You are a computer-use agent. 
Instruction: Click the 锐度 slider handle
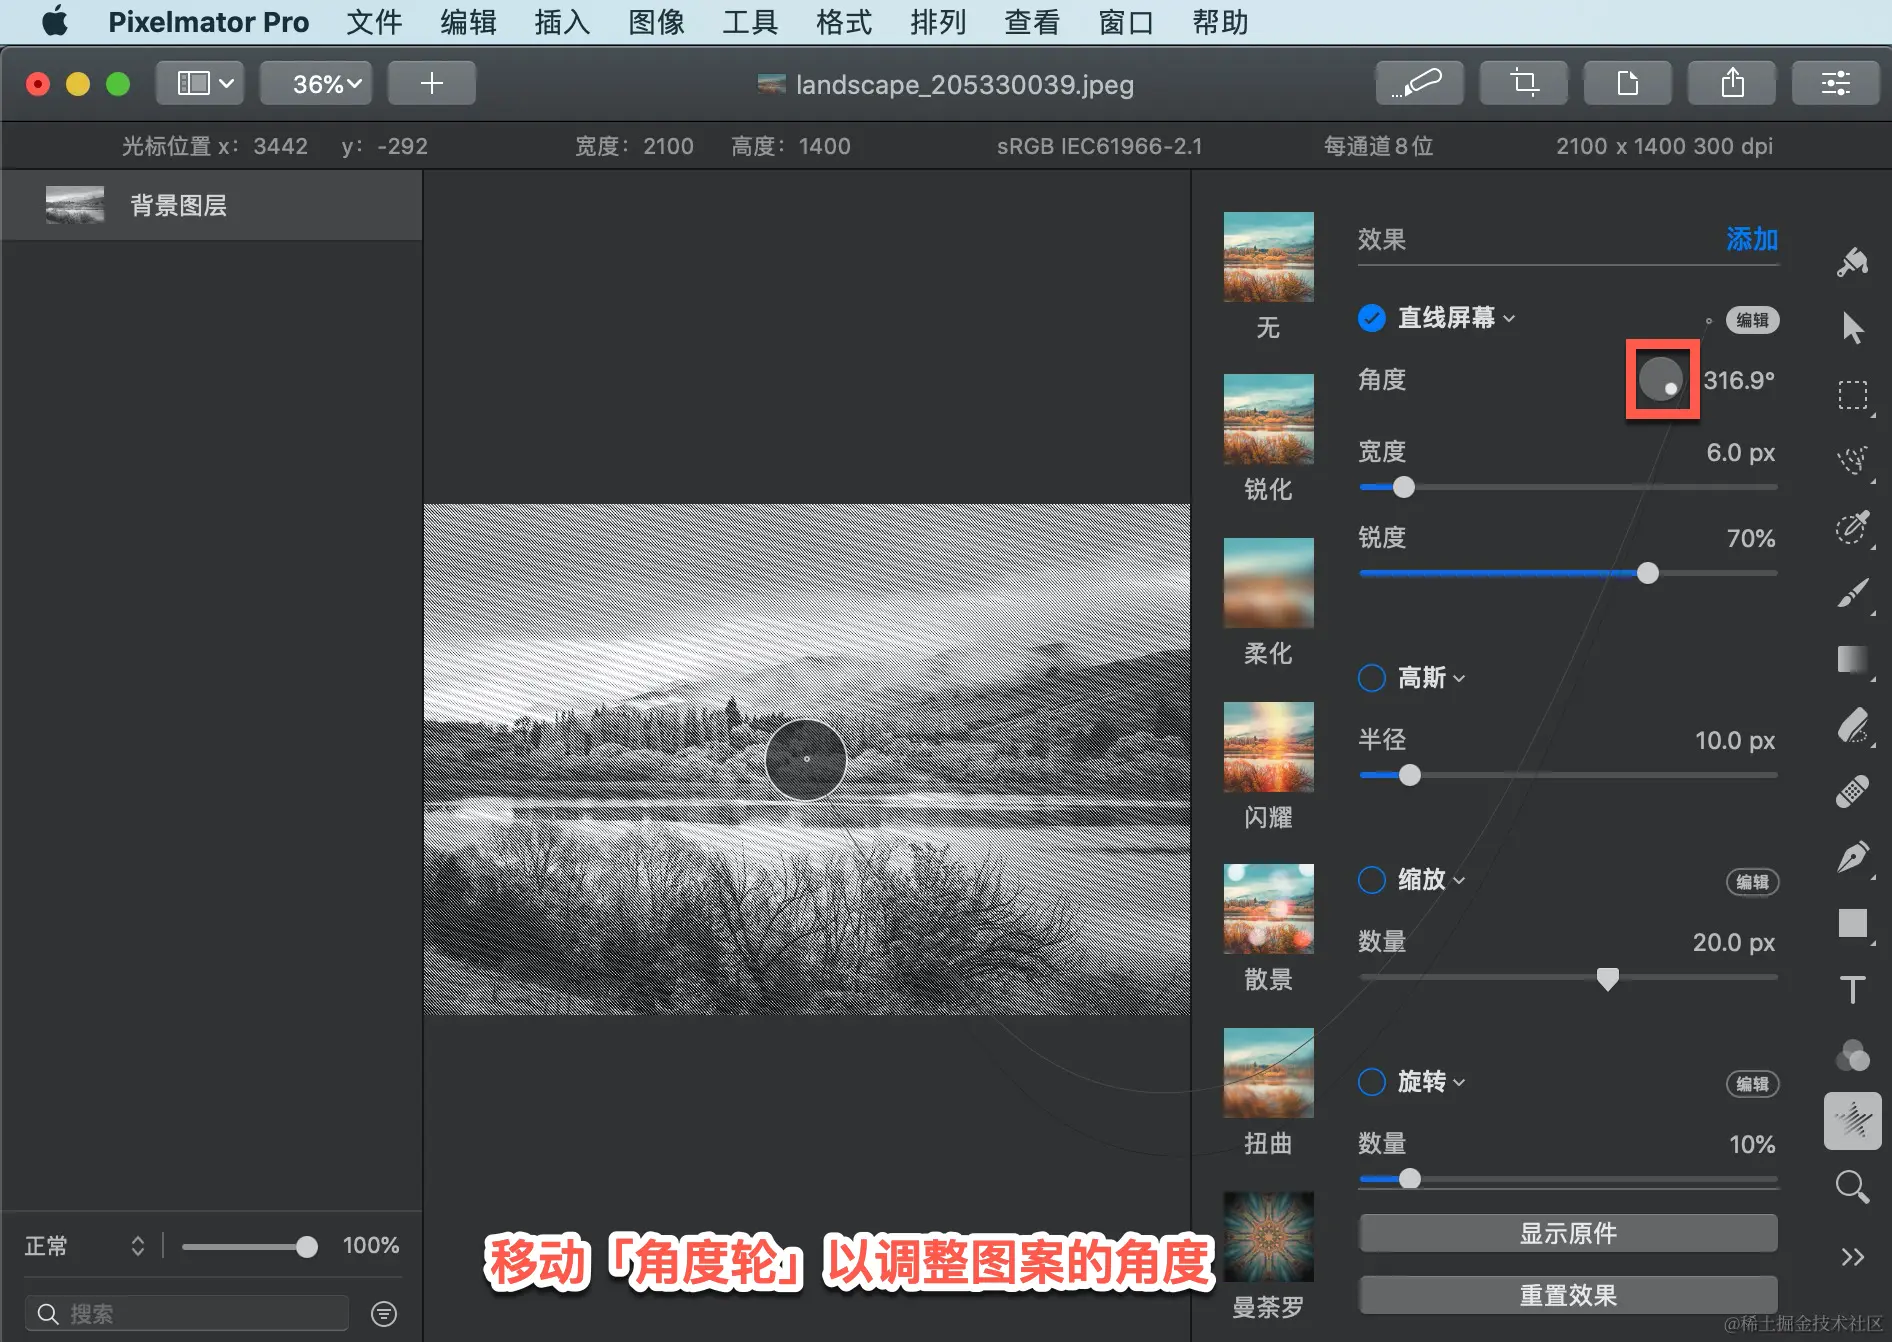coord(1648,573)
